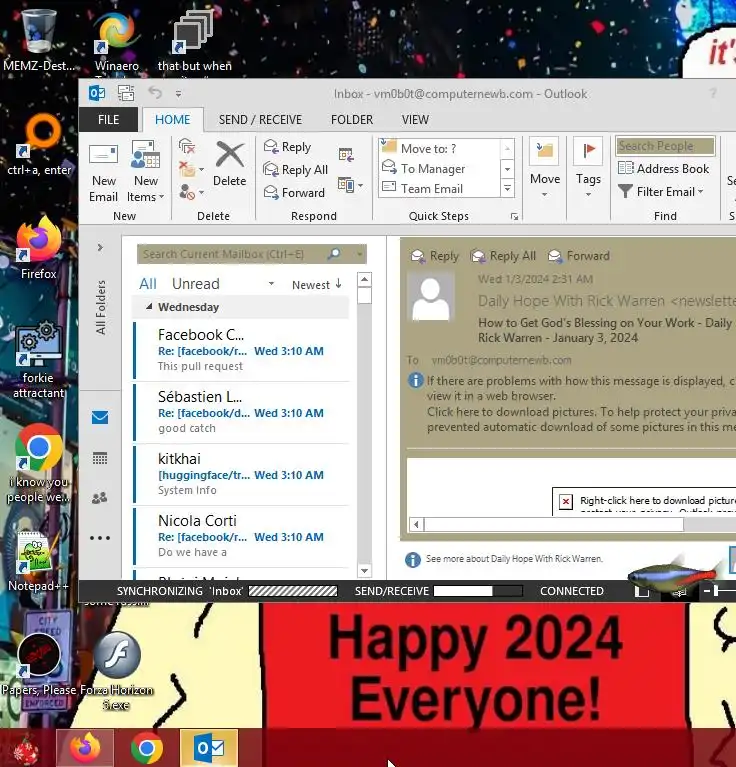This screenshot has width=736, height=767.
Task: Open Chrome from the taskbar
Action: point(147,748)
